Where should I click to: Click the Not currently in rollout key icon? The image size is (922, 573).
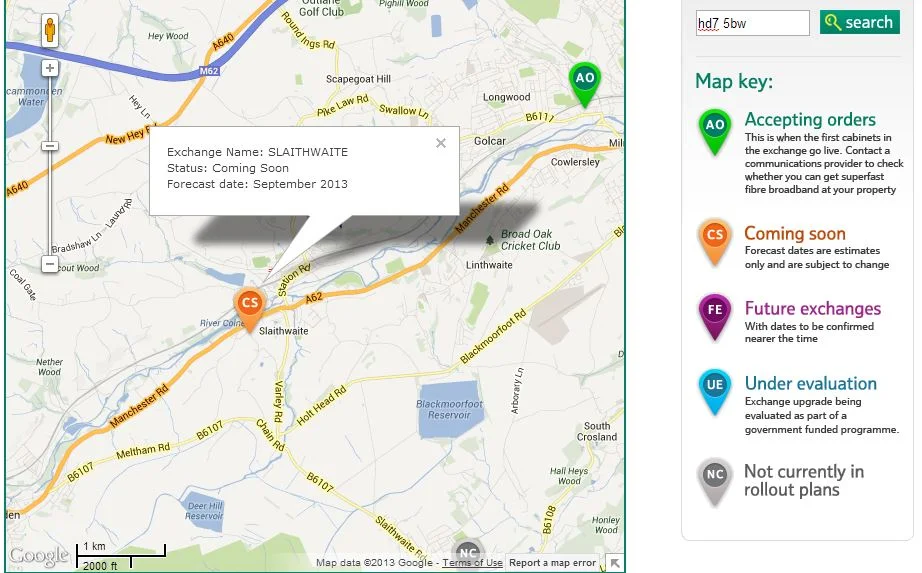[714, 482]
